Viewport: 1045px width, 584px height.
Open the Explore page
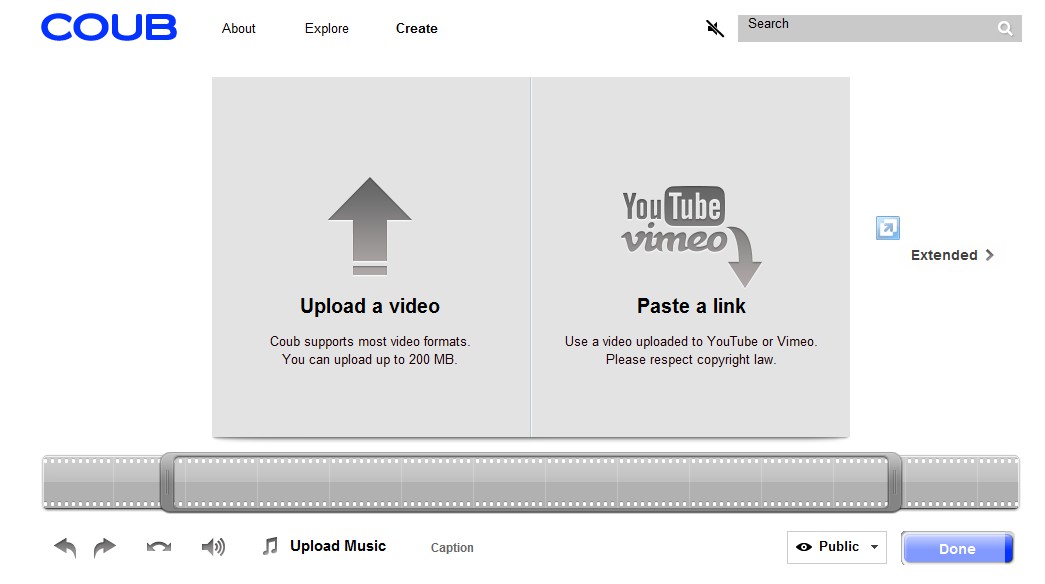(327, 29)
